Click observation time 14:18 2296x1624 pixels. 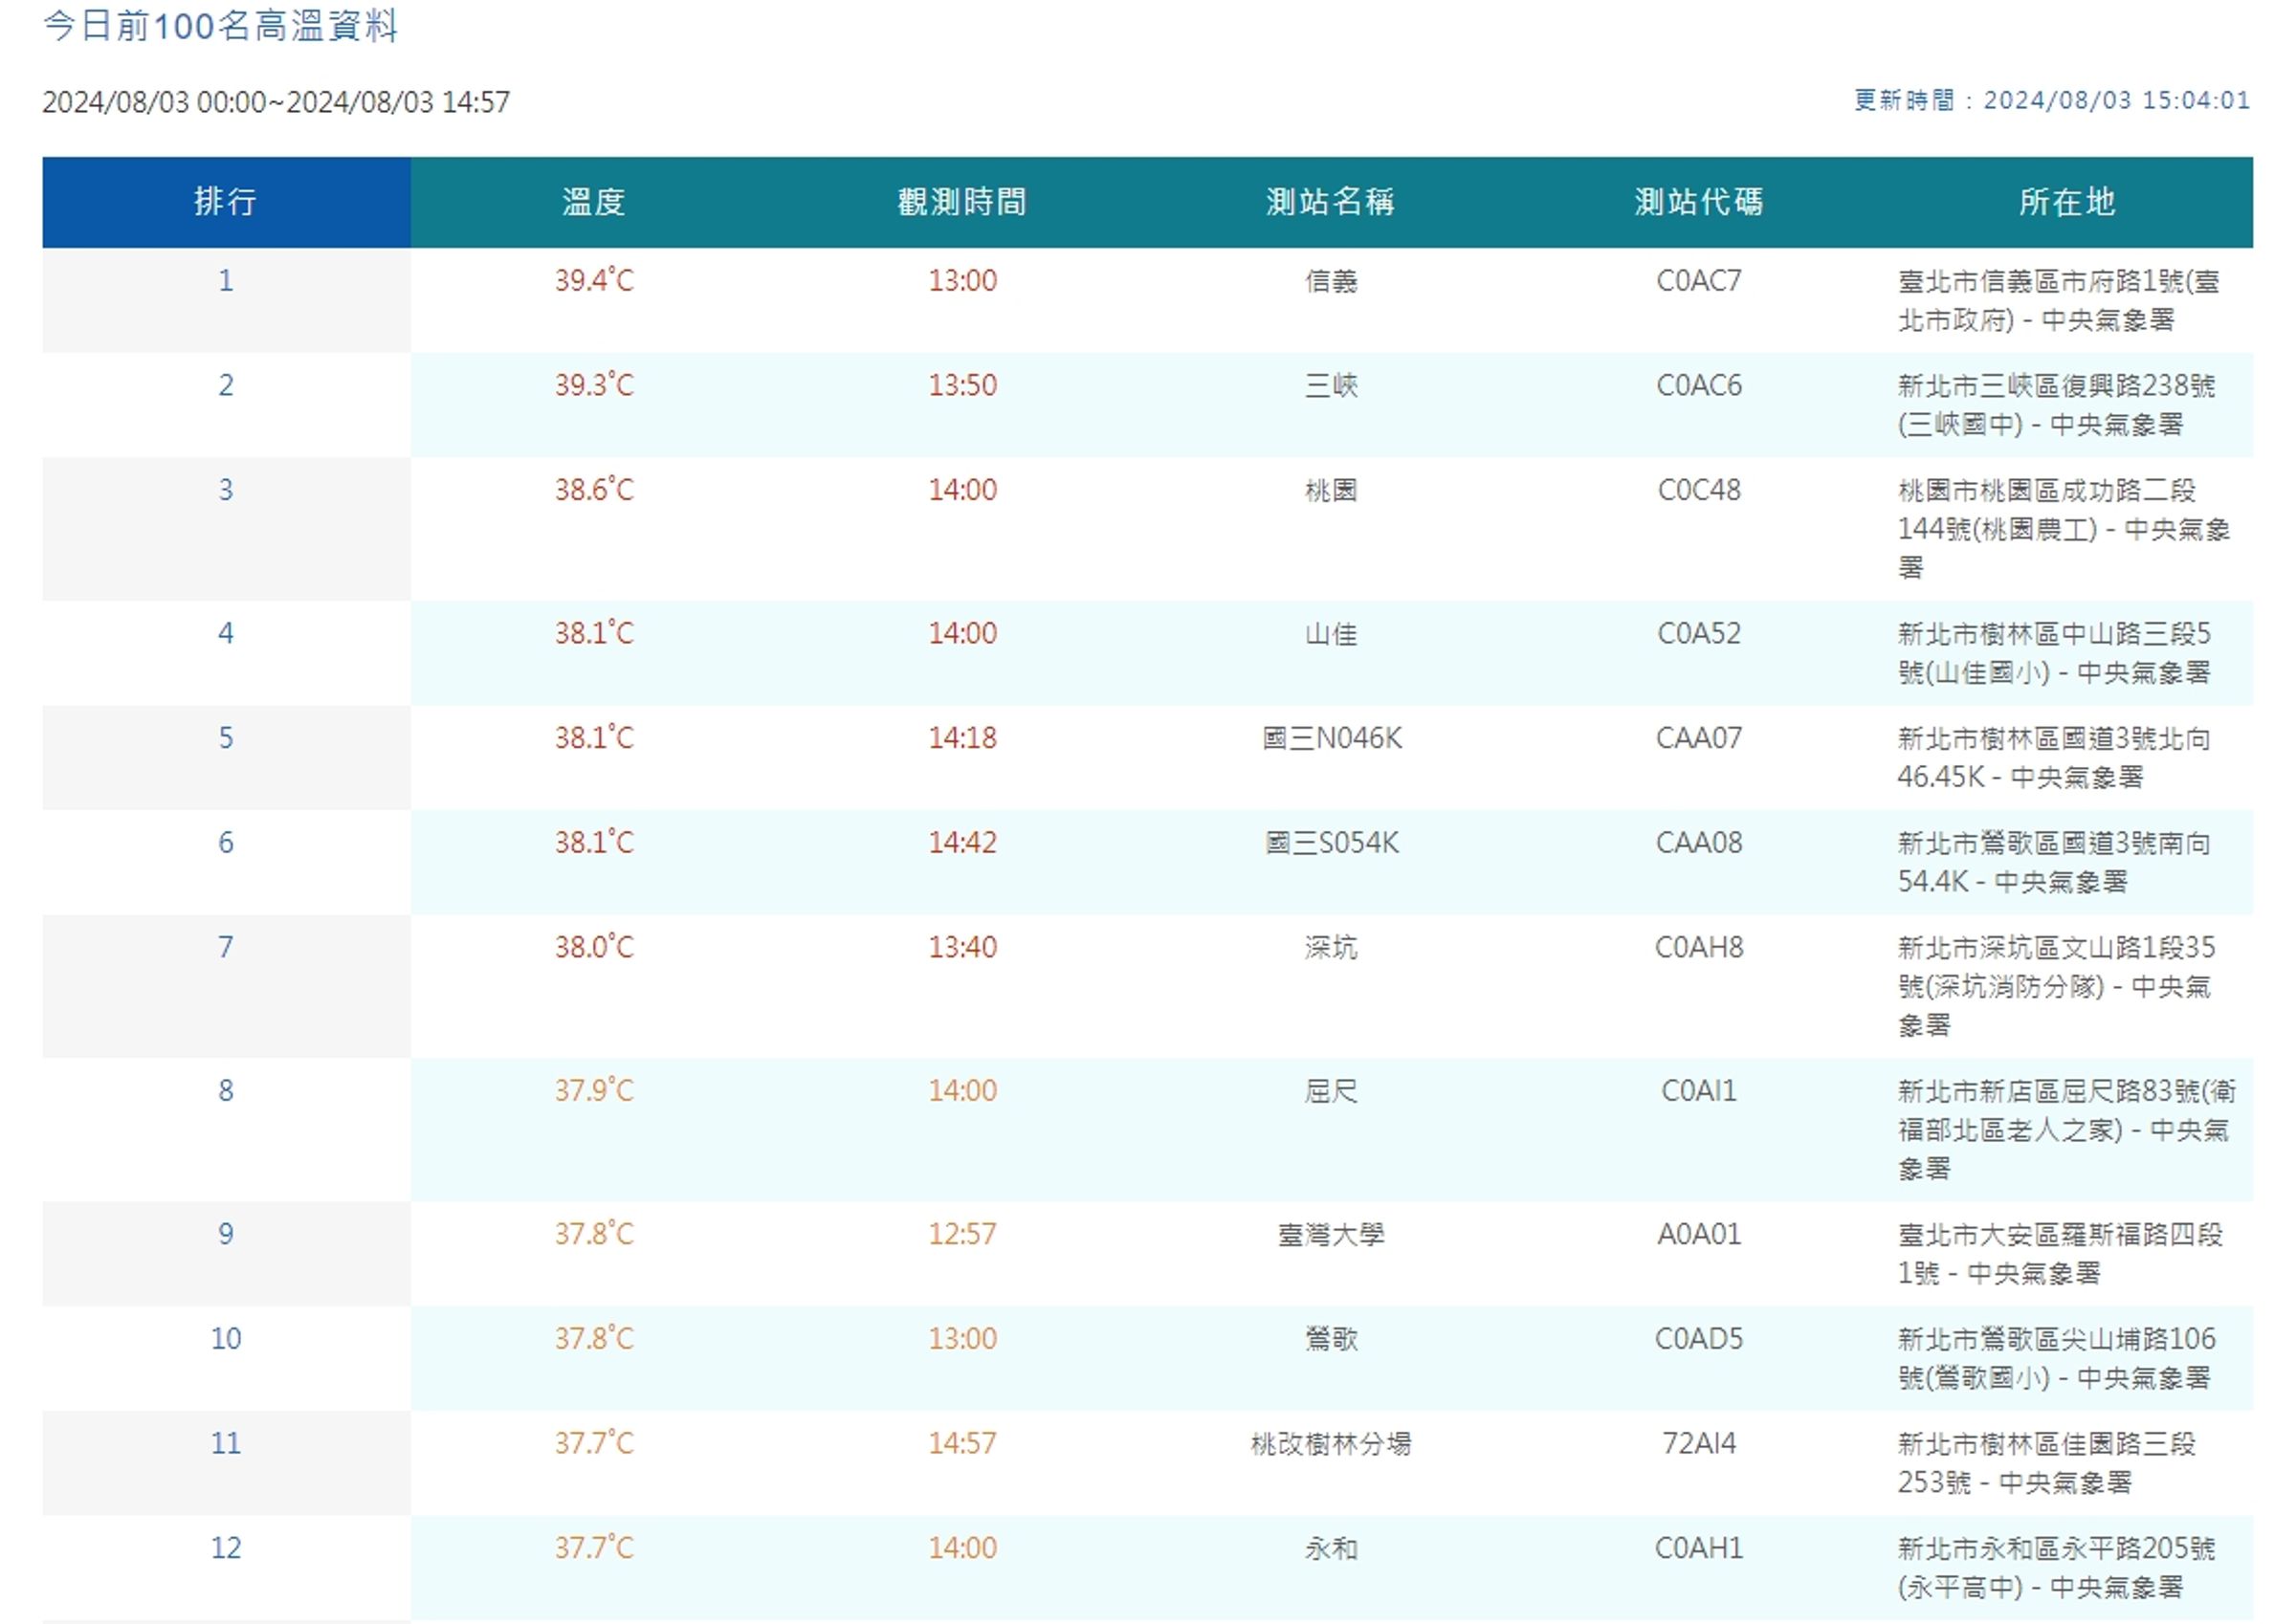[x=962, y=738]
